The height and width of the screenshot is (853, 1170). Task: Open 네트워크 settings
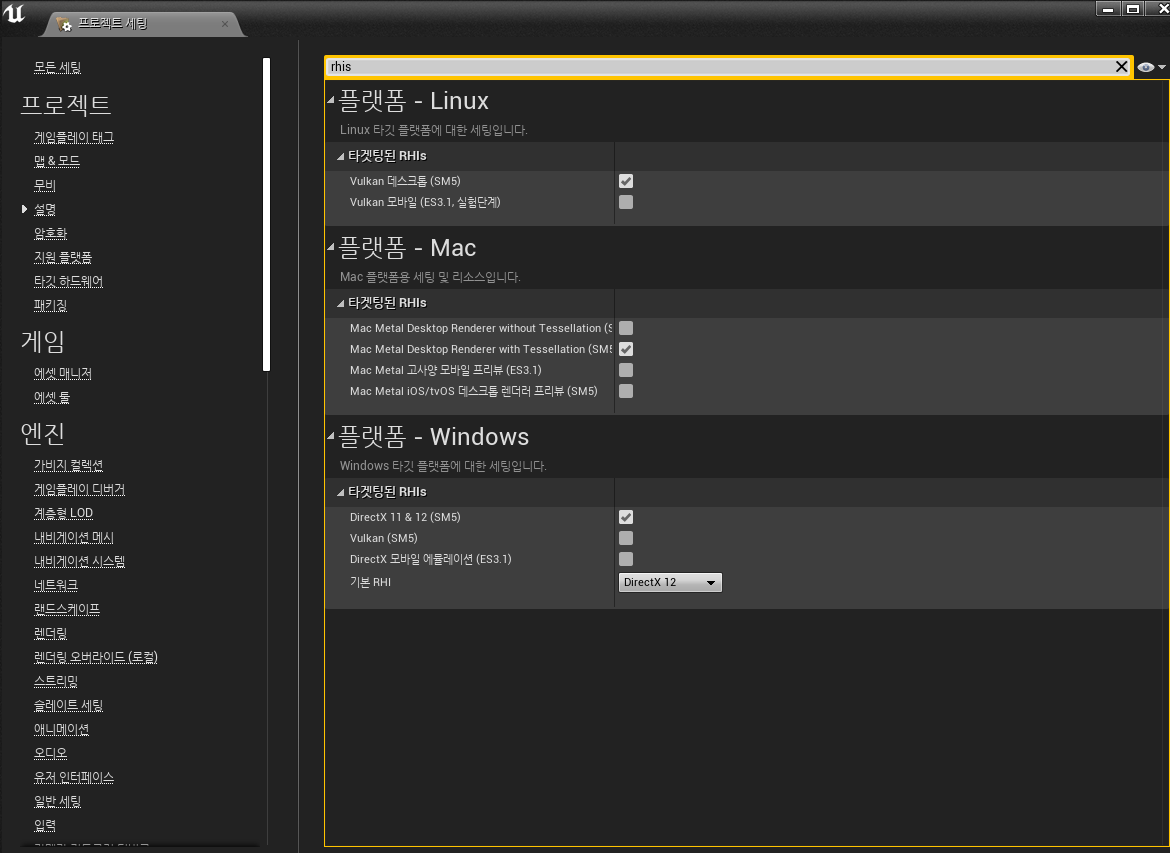pyautogui.click(x=56, y=585)
